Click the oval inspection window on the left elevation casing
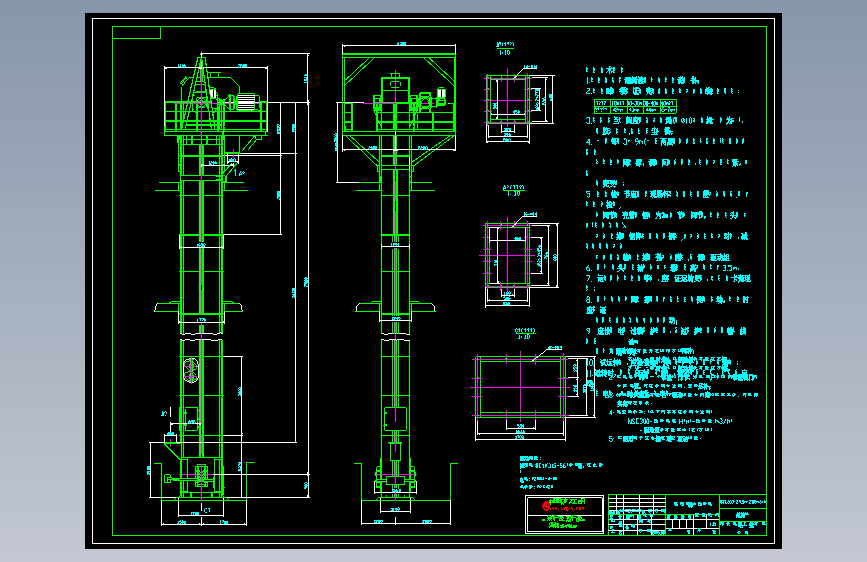Image resolution: width=867 pixels, height=562 pixels. point(191,371)
